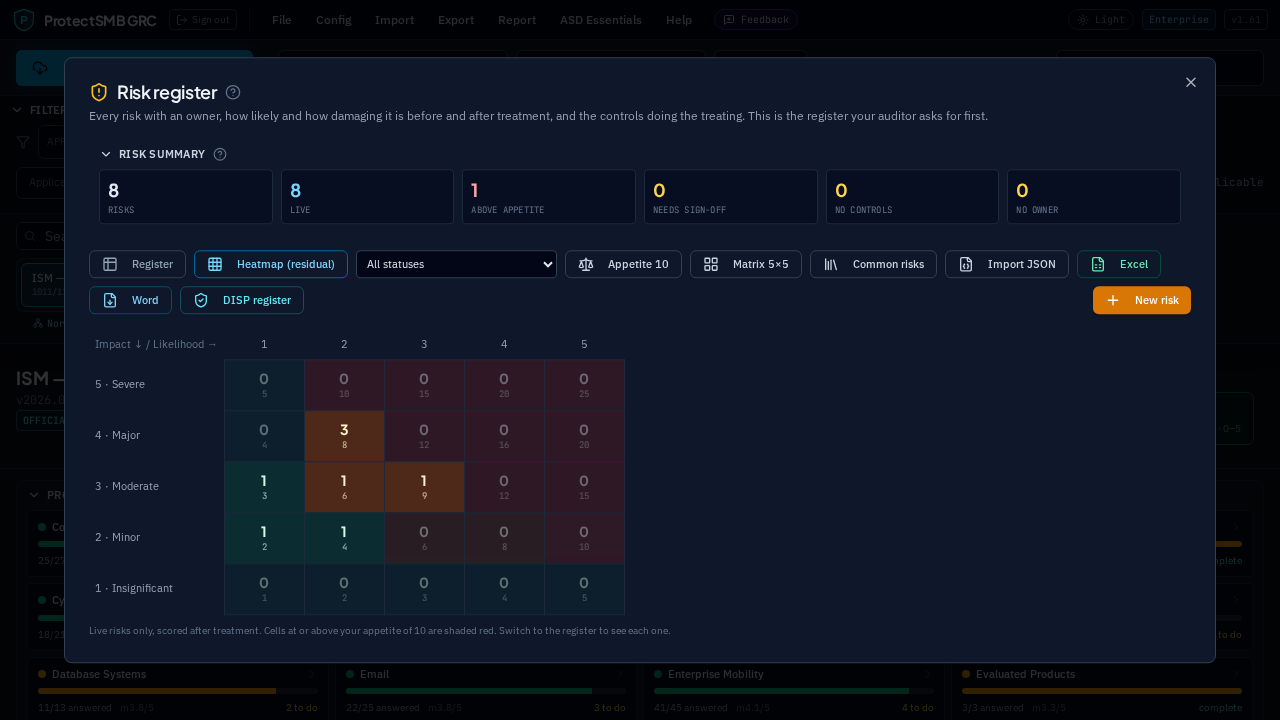1280x720 pixels.
Task: Open the DISP register shield button
Action: coord(242,300)
